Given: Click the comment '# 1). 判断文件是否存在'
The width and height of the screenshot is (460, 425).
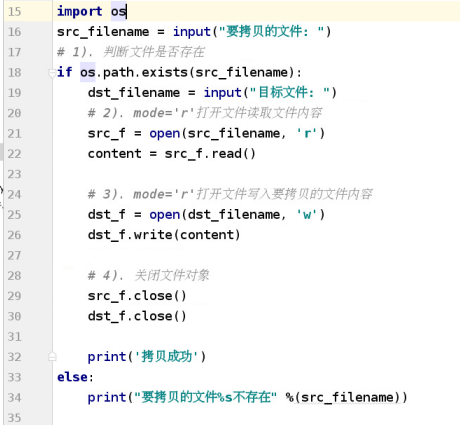Looking at the screenshot, I should click(131, 52).
